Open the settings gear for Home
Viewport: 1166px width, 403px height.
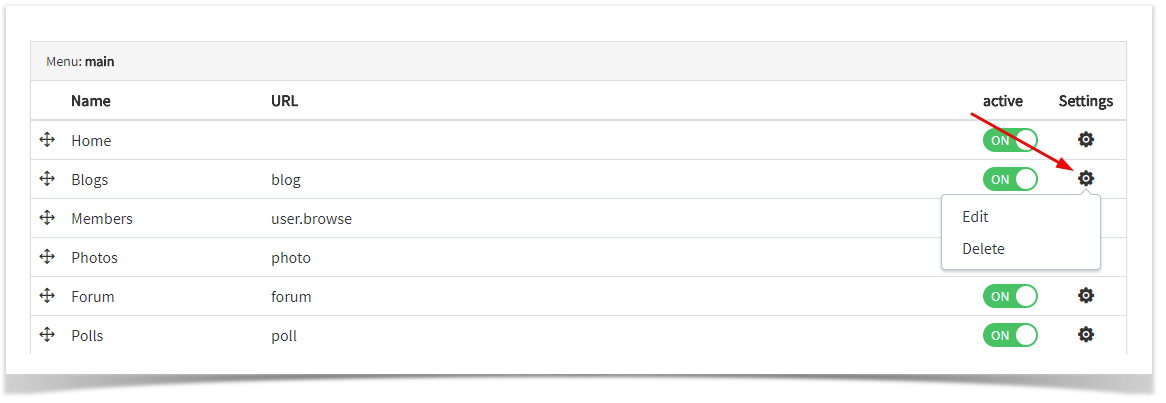(1086, 140)
